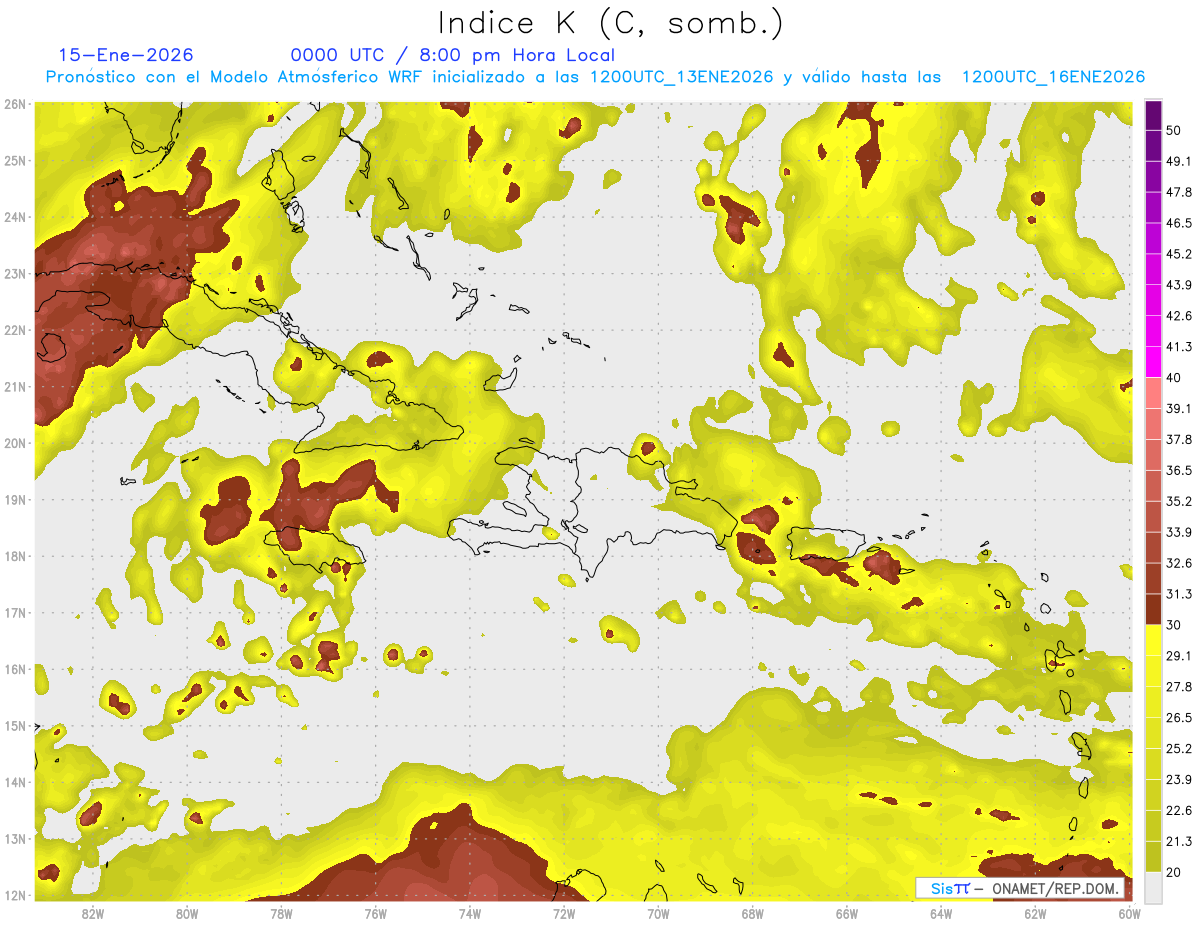The height and width of the screenshot is (927, 1200).
Task: Click the latitude label '13N'
Action: pyautogui.click(x=14, y=838)
